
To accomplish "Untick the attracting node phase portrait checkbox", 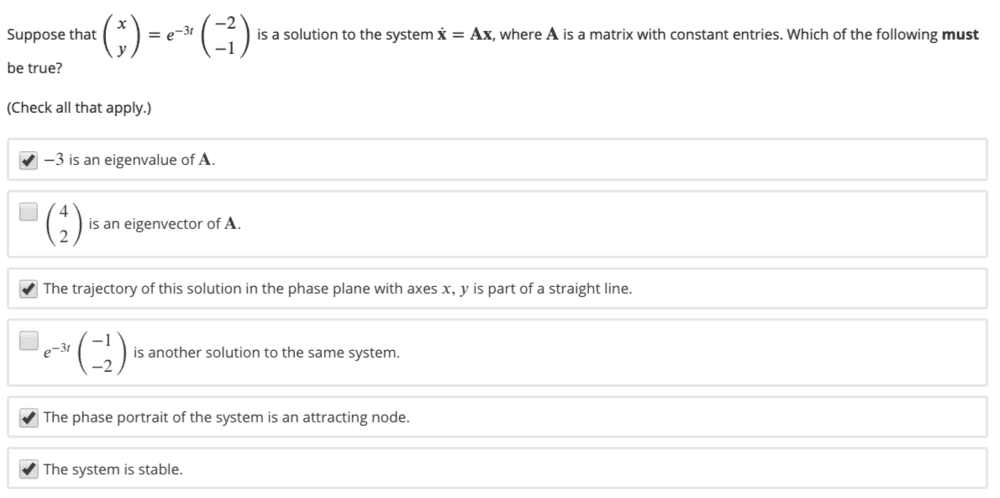I will [x=29, y=417].
